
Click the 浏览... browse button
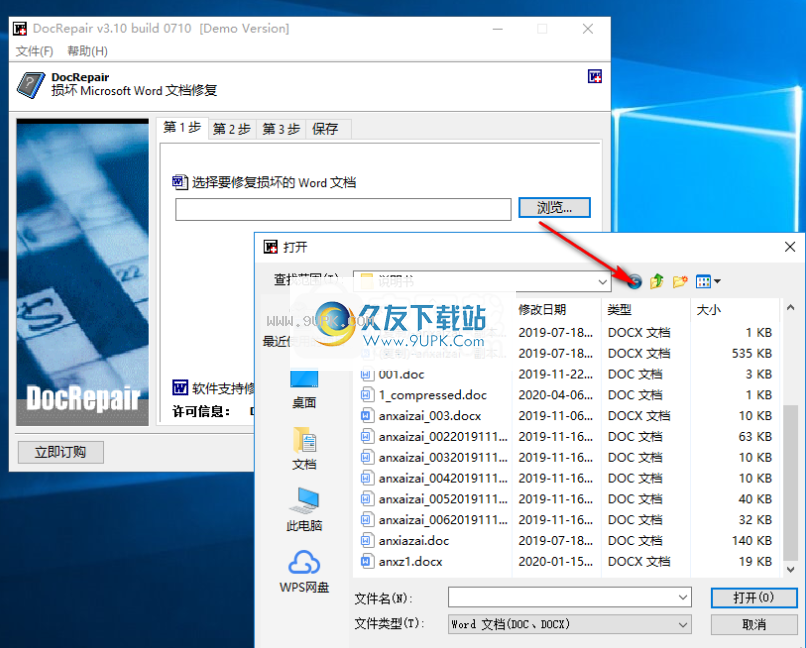[554, 208]
